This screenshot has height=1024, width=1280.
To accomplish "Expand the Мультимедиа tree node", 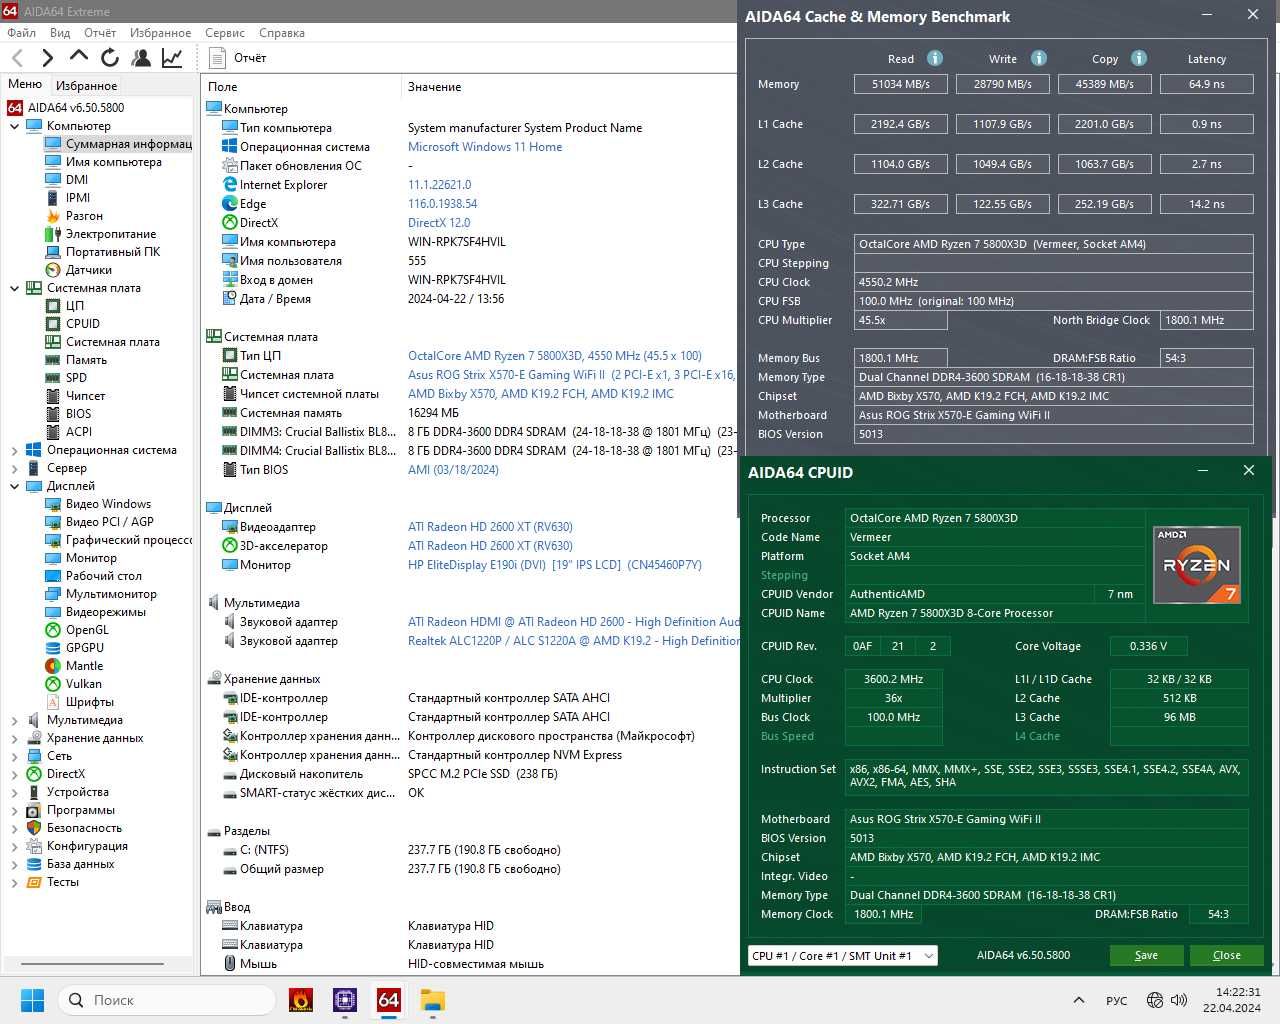I will (14, 720).
